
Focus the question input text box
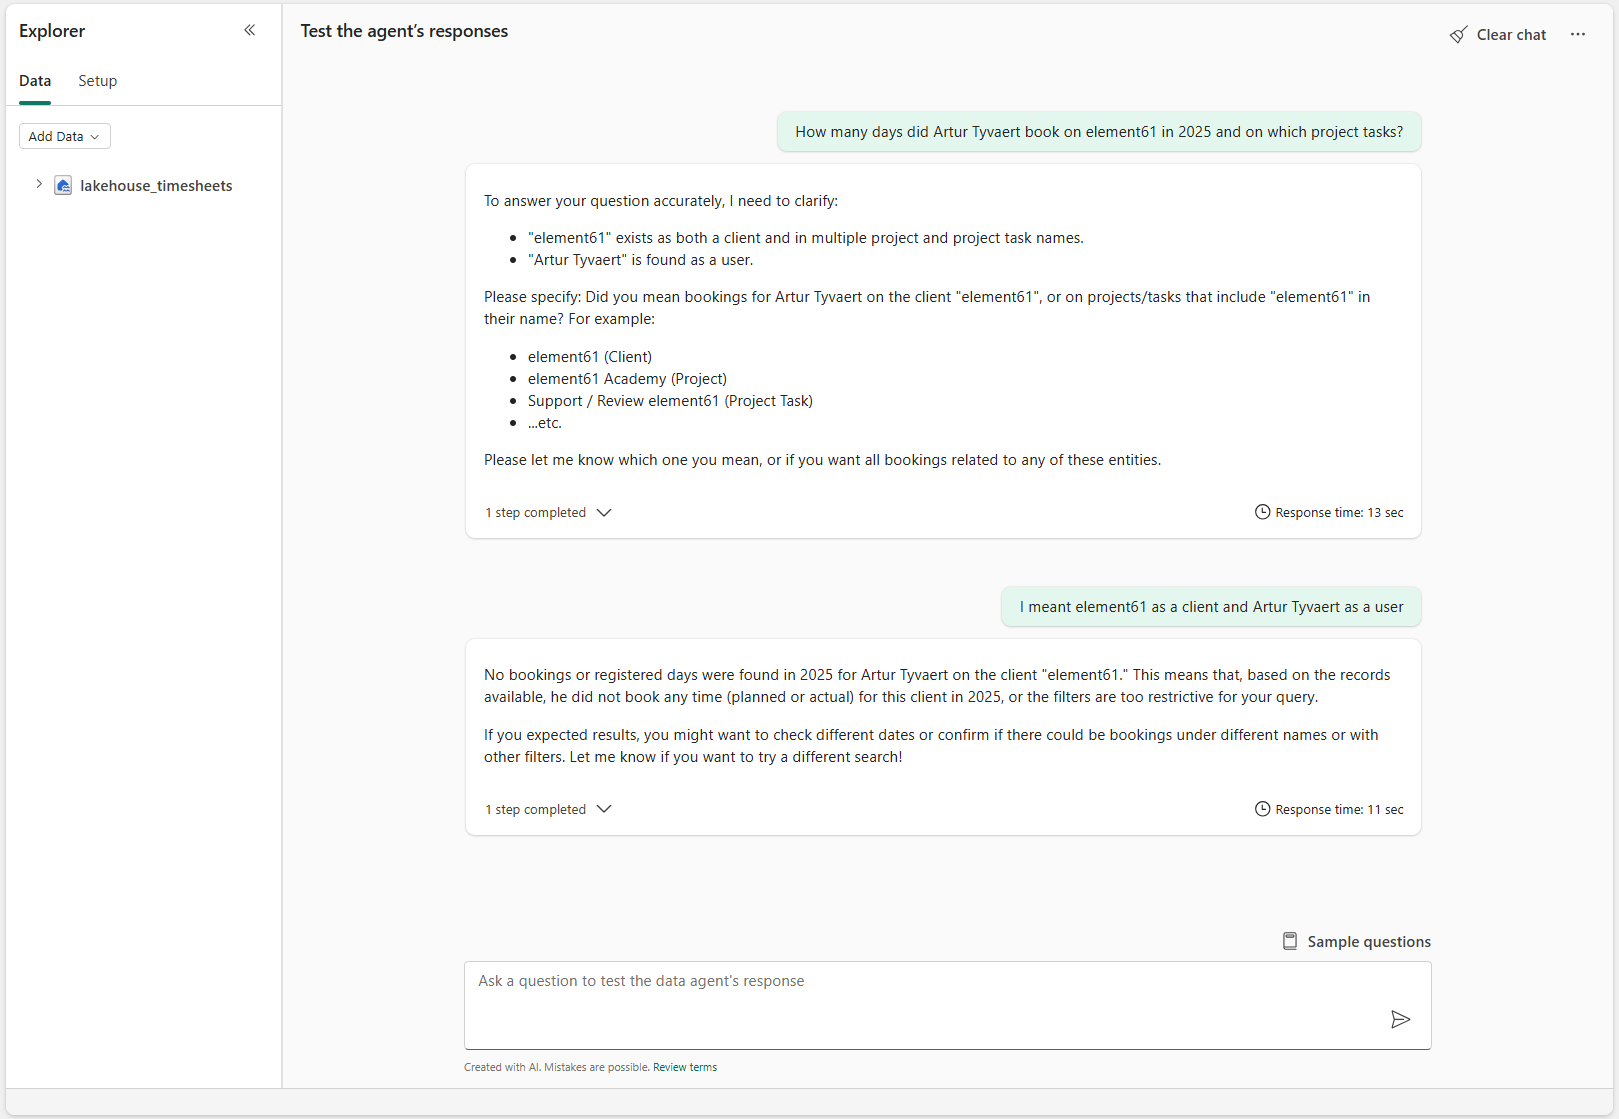[x=920, y=1004]
